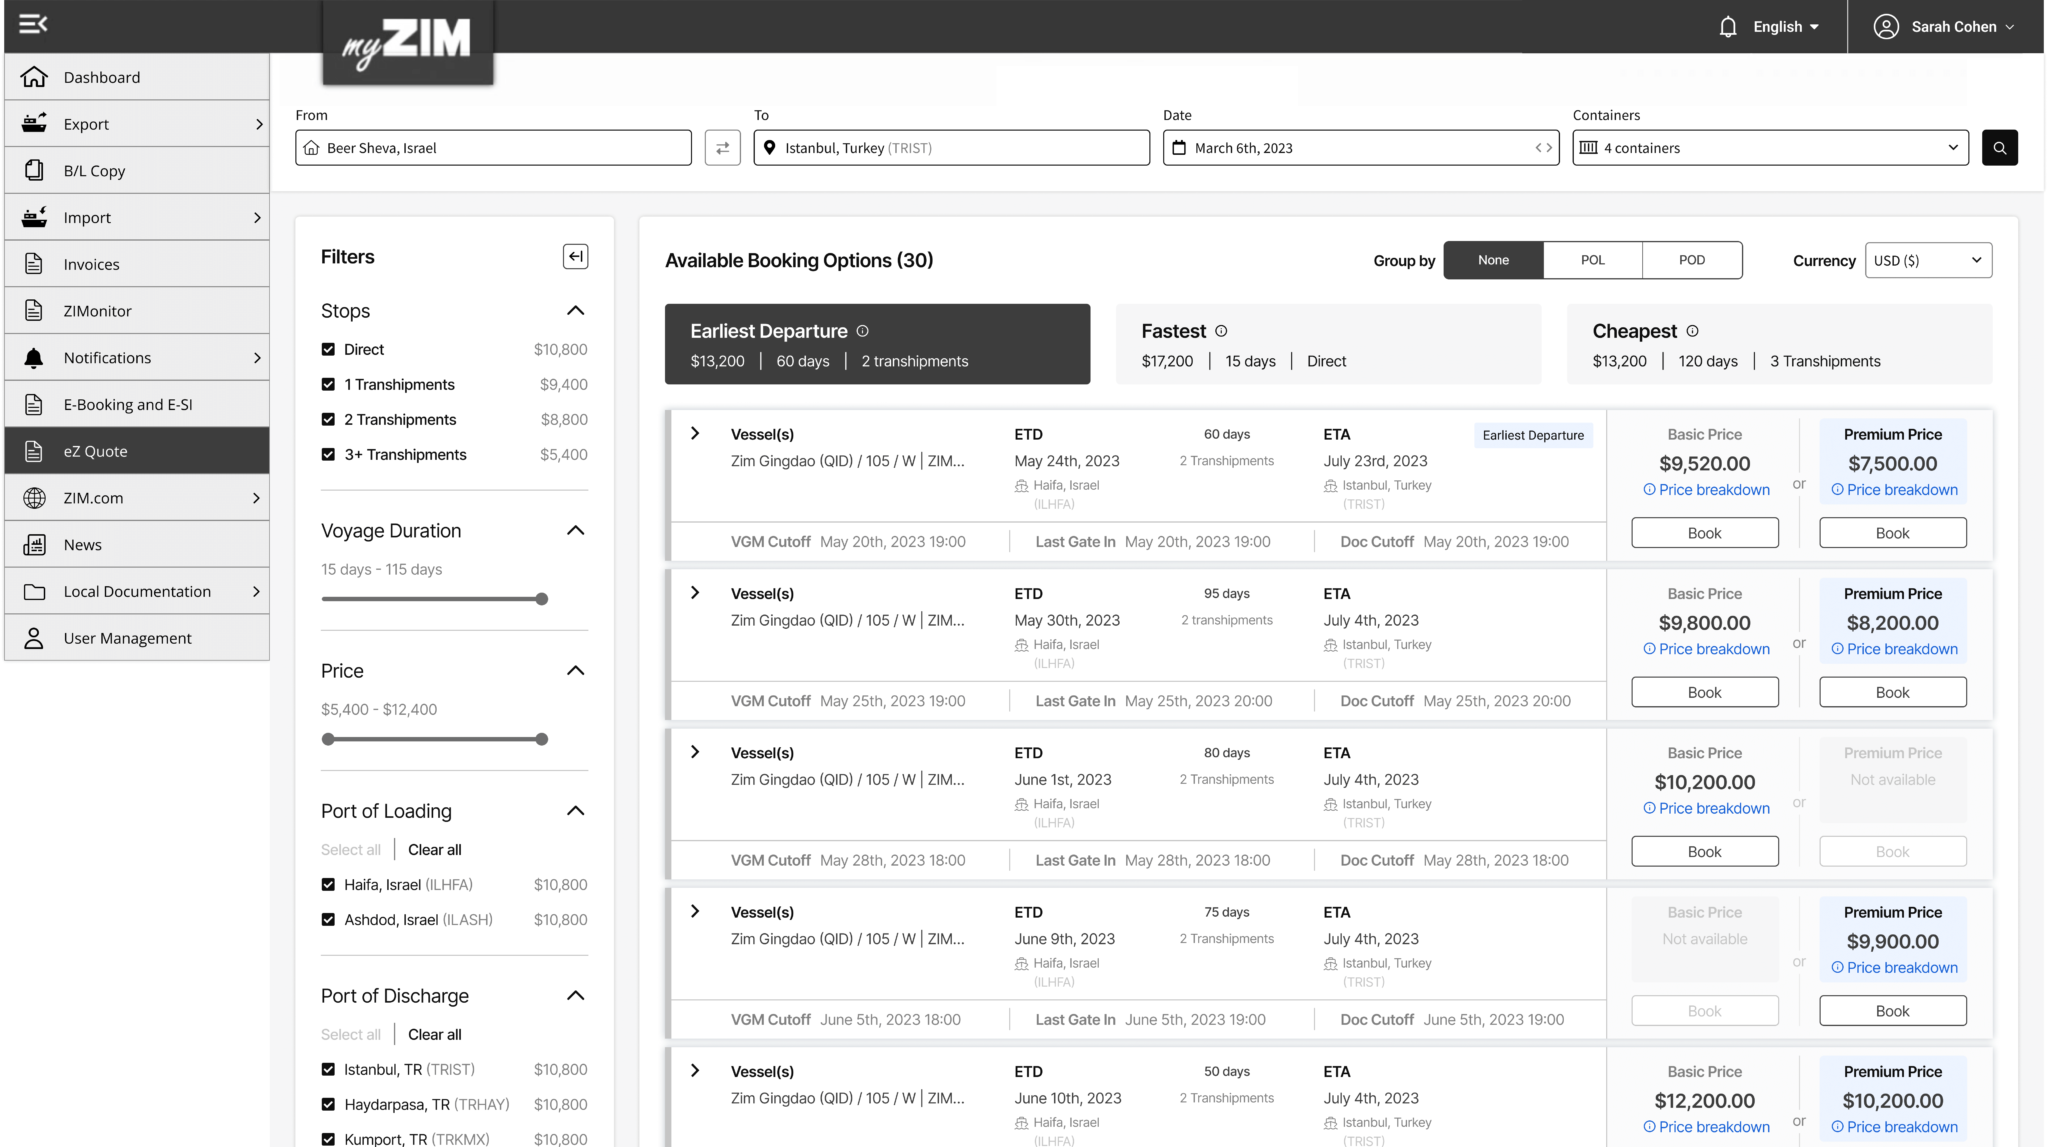The width and height of the screenshot is (2048, 1147).
Task: Toggle the hamburger menu icon
Action: [33, 24]
